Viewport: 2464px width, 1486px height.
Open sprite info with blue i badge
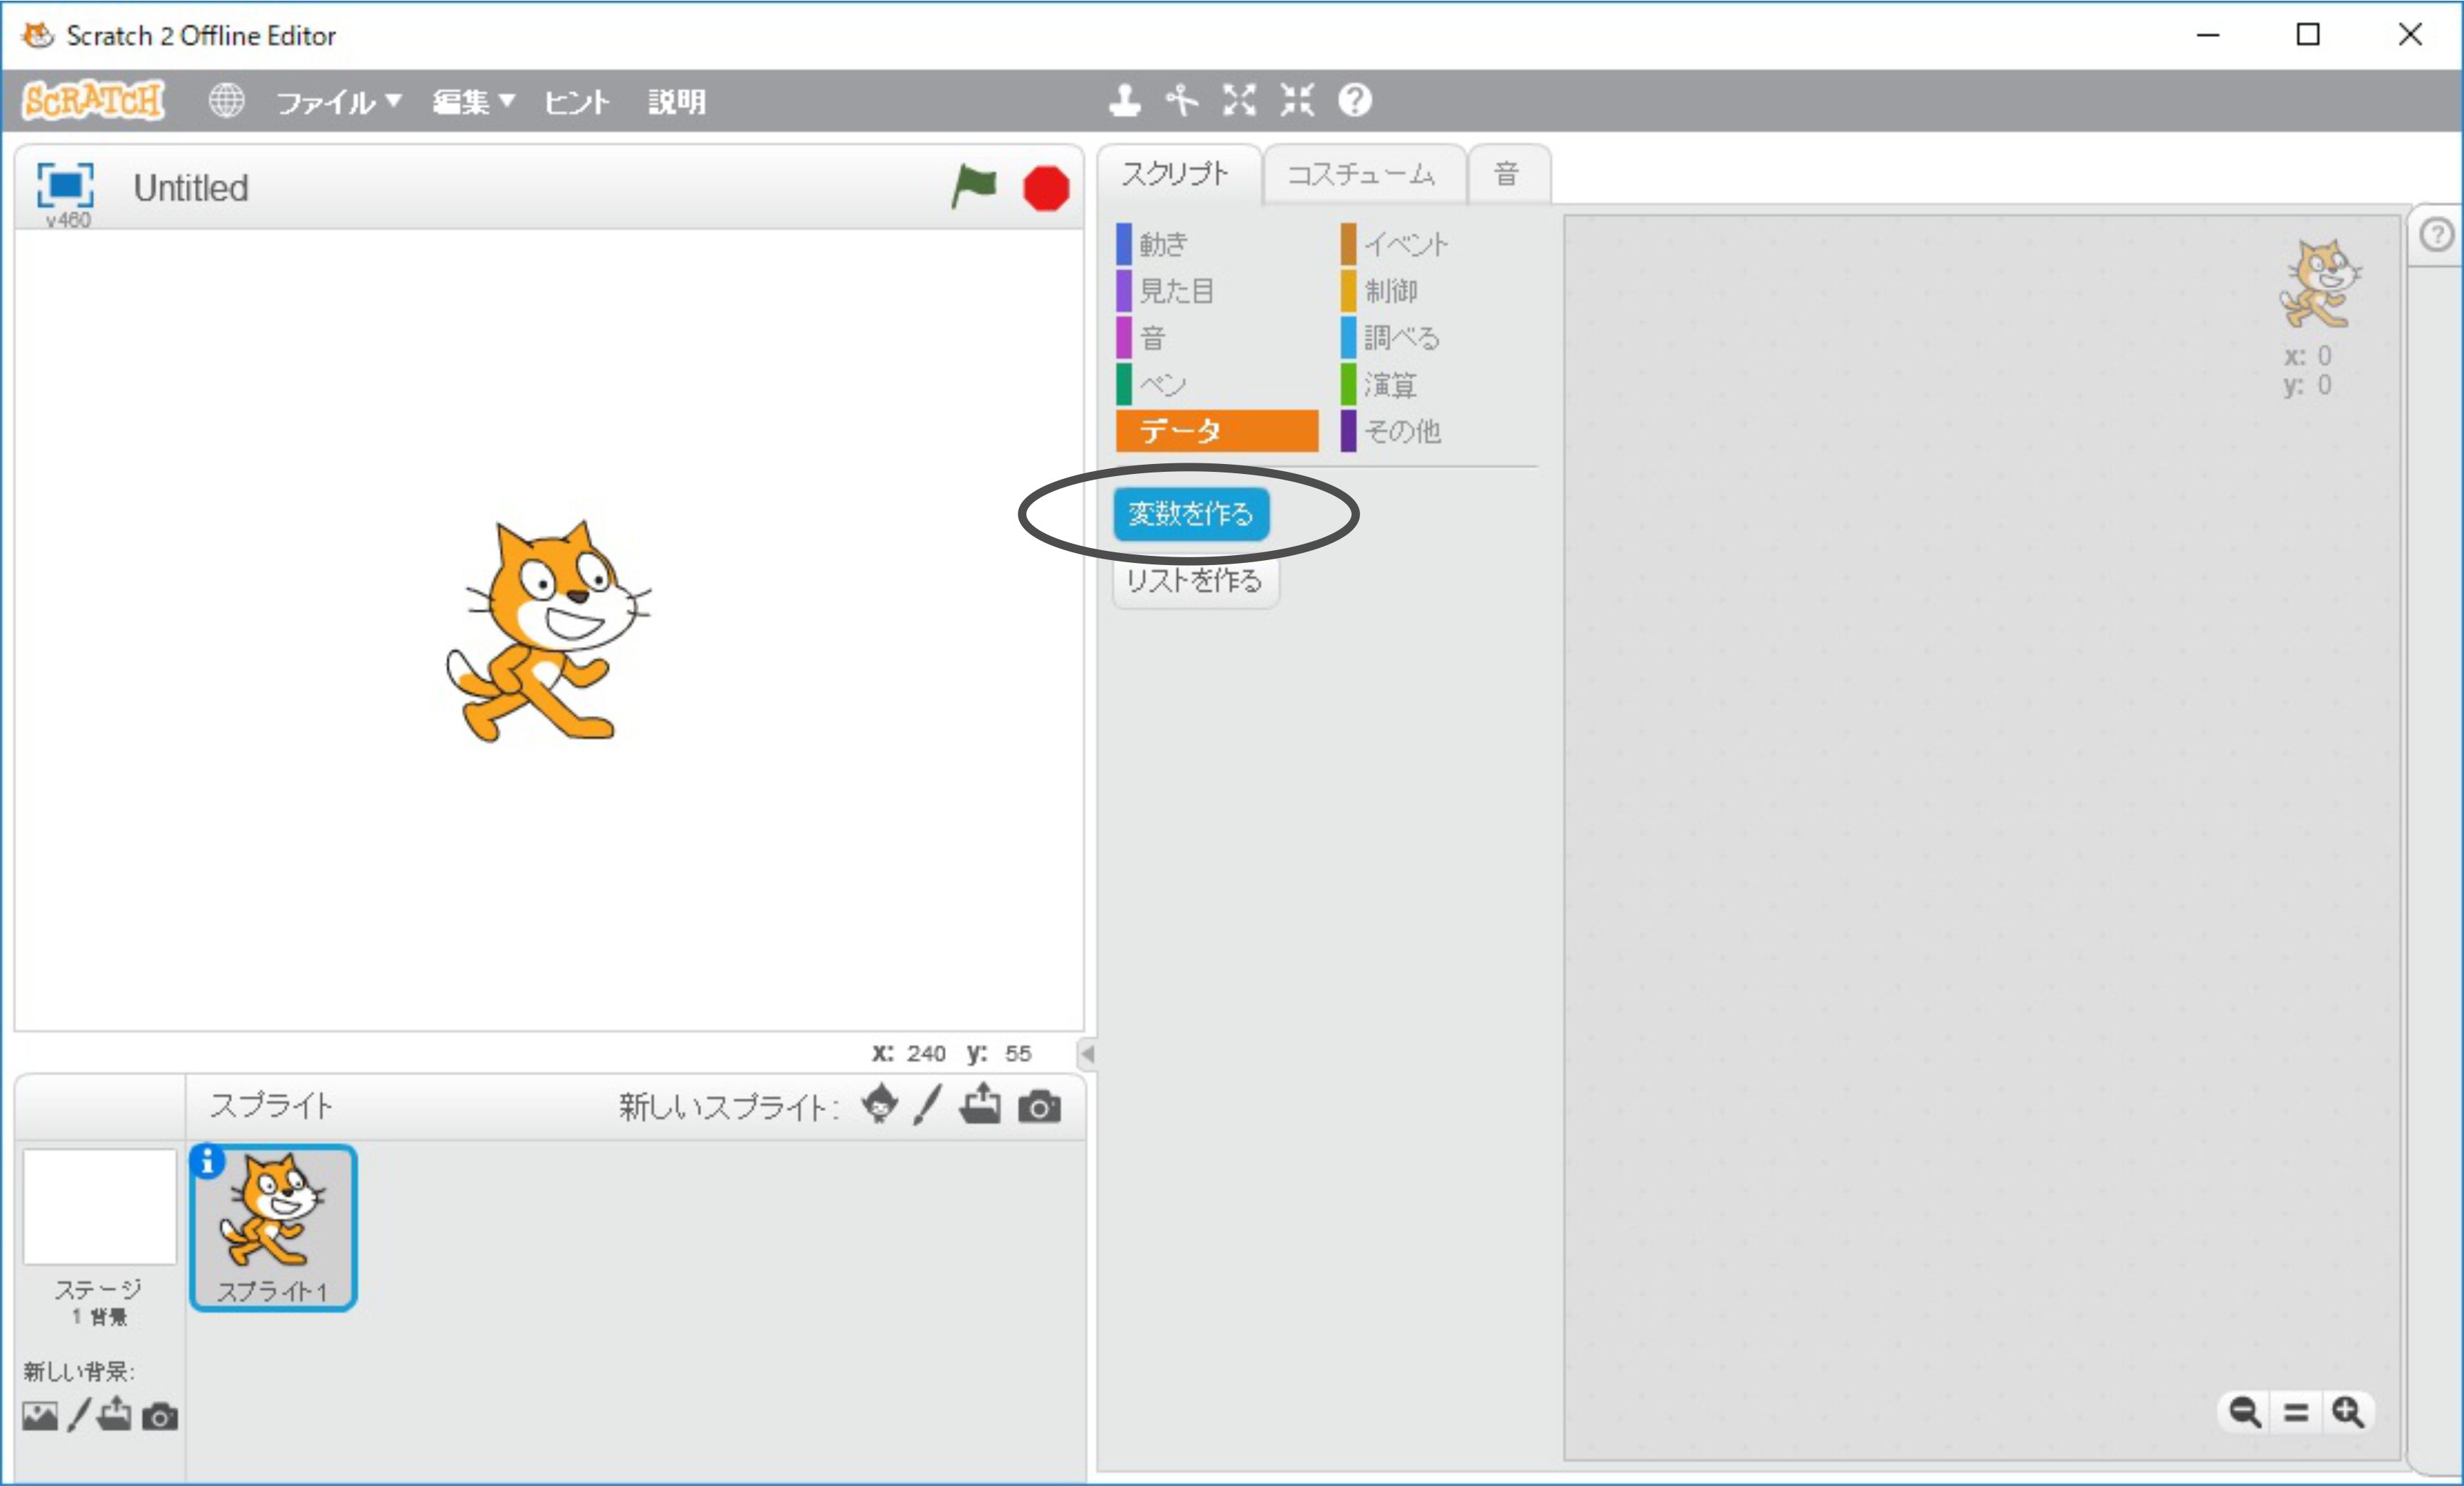(207, 1161)
